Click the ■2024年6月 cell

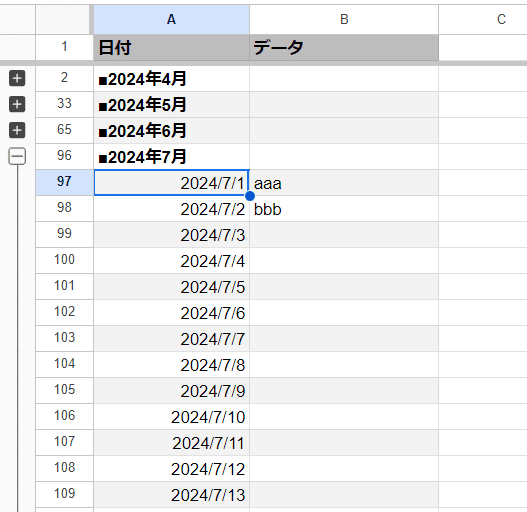point(171,130)
